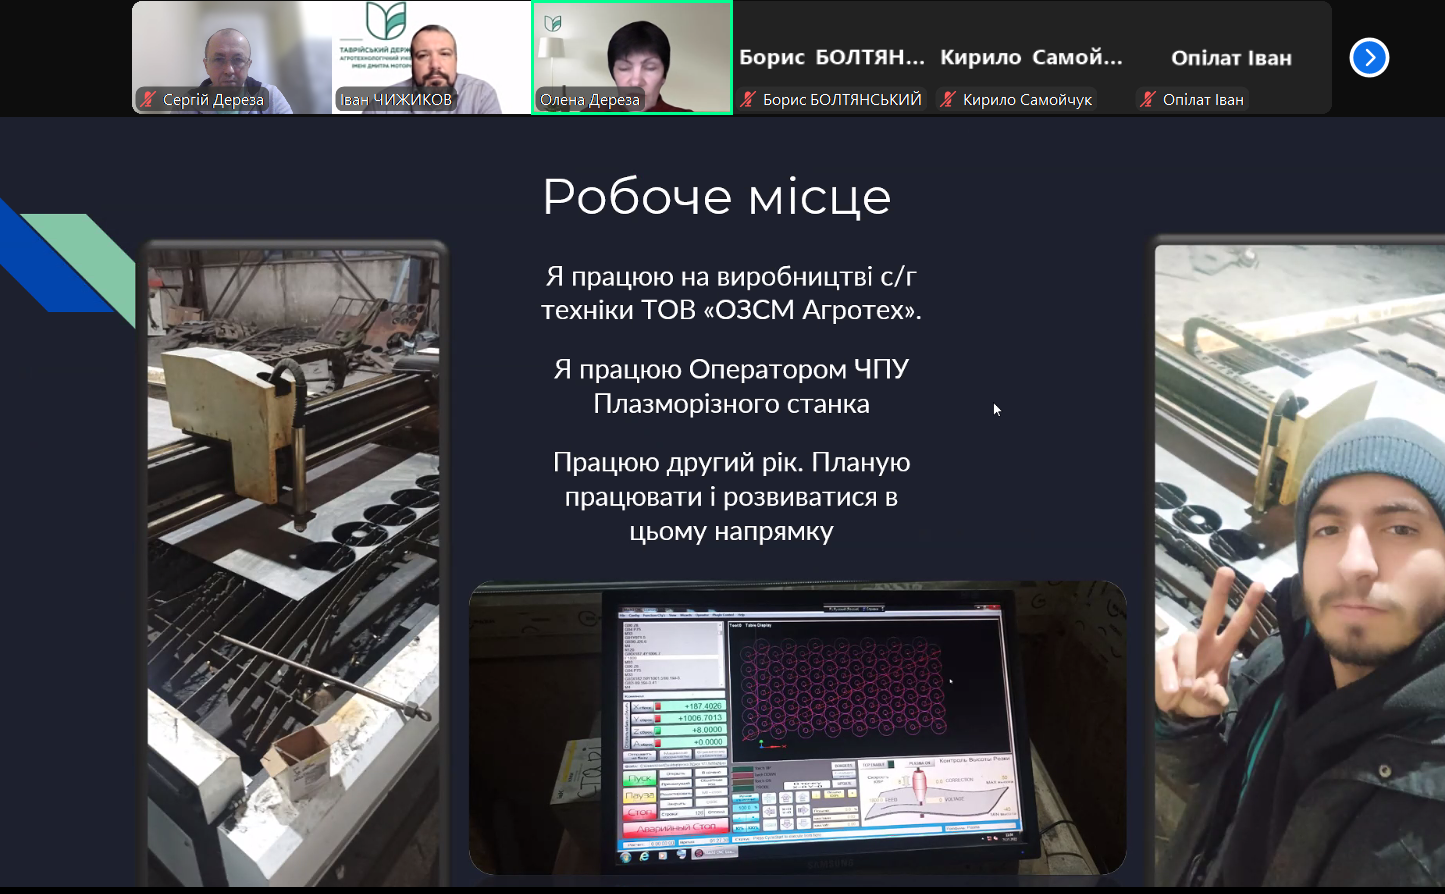The width and height of the screenshot is (1445, 894).
Task: Select Олена Дереза's highlighted video thumbnail
Action: tap(632, 57)
